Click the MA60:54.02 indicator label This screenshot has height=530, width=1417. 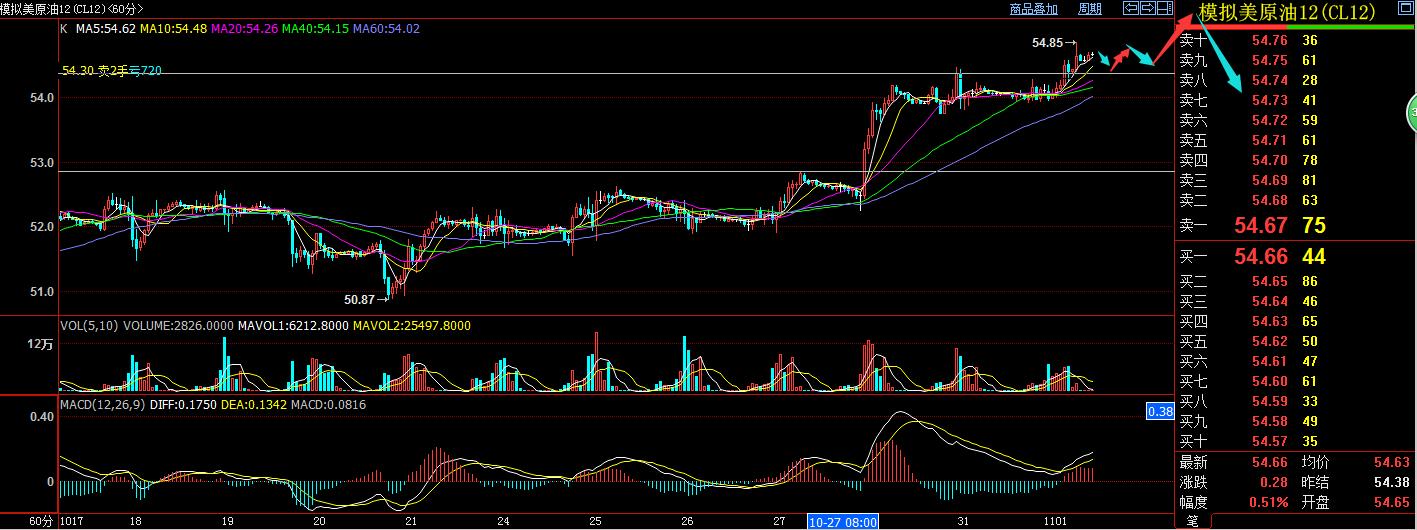(386, 29)
